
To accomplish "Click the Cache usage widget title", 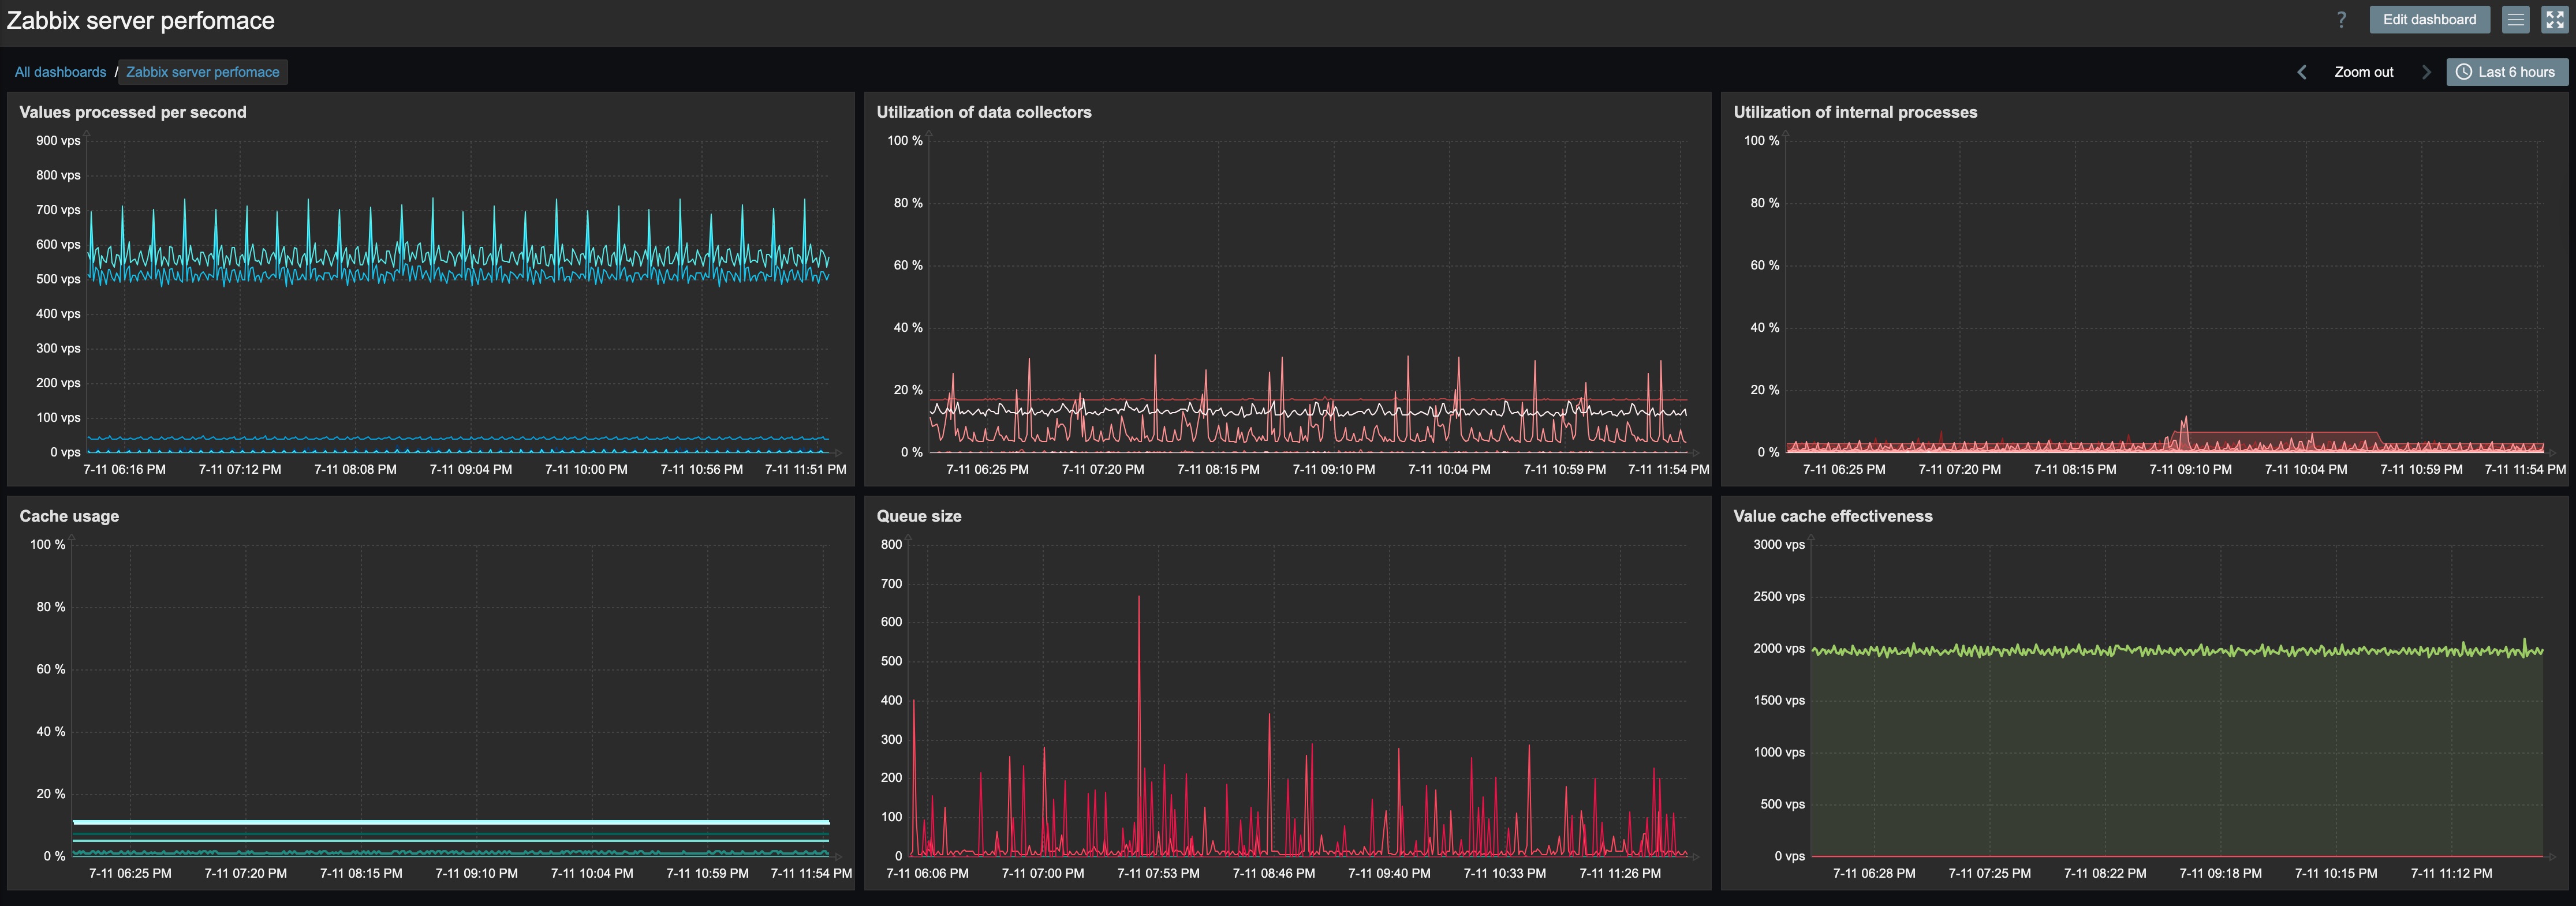I will (x=69, y=516).
